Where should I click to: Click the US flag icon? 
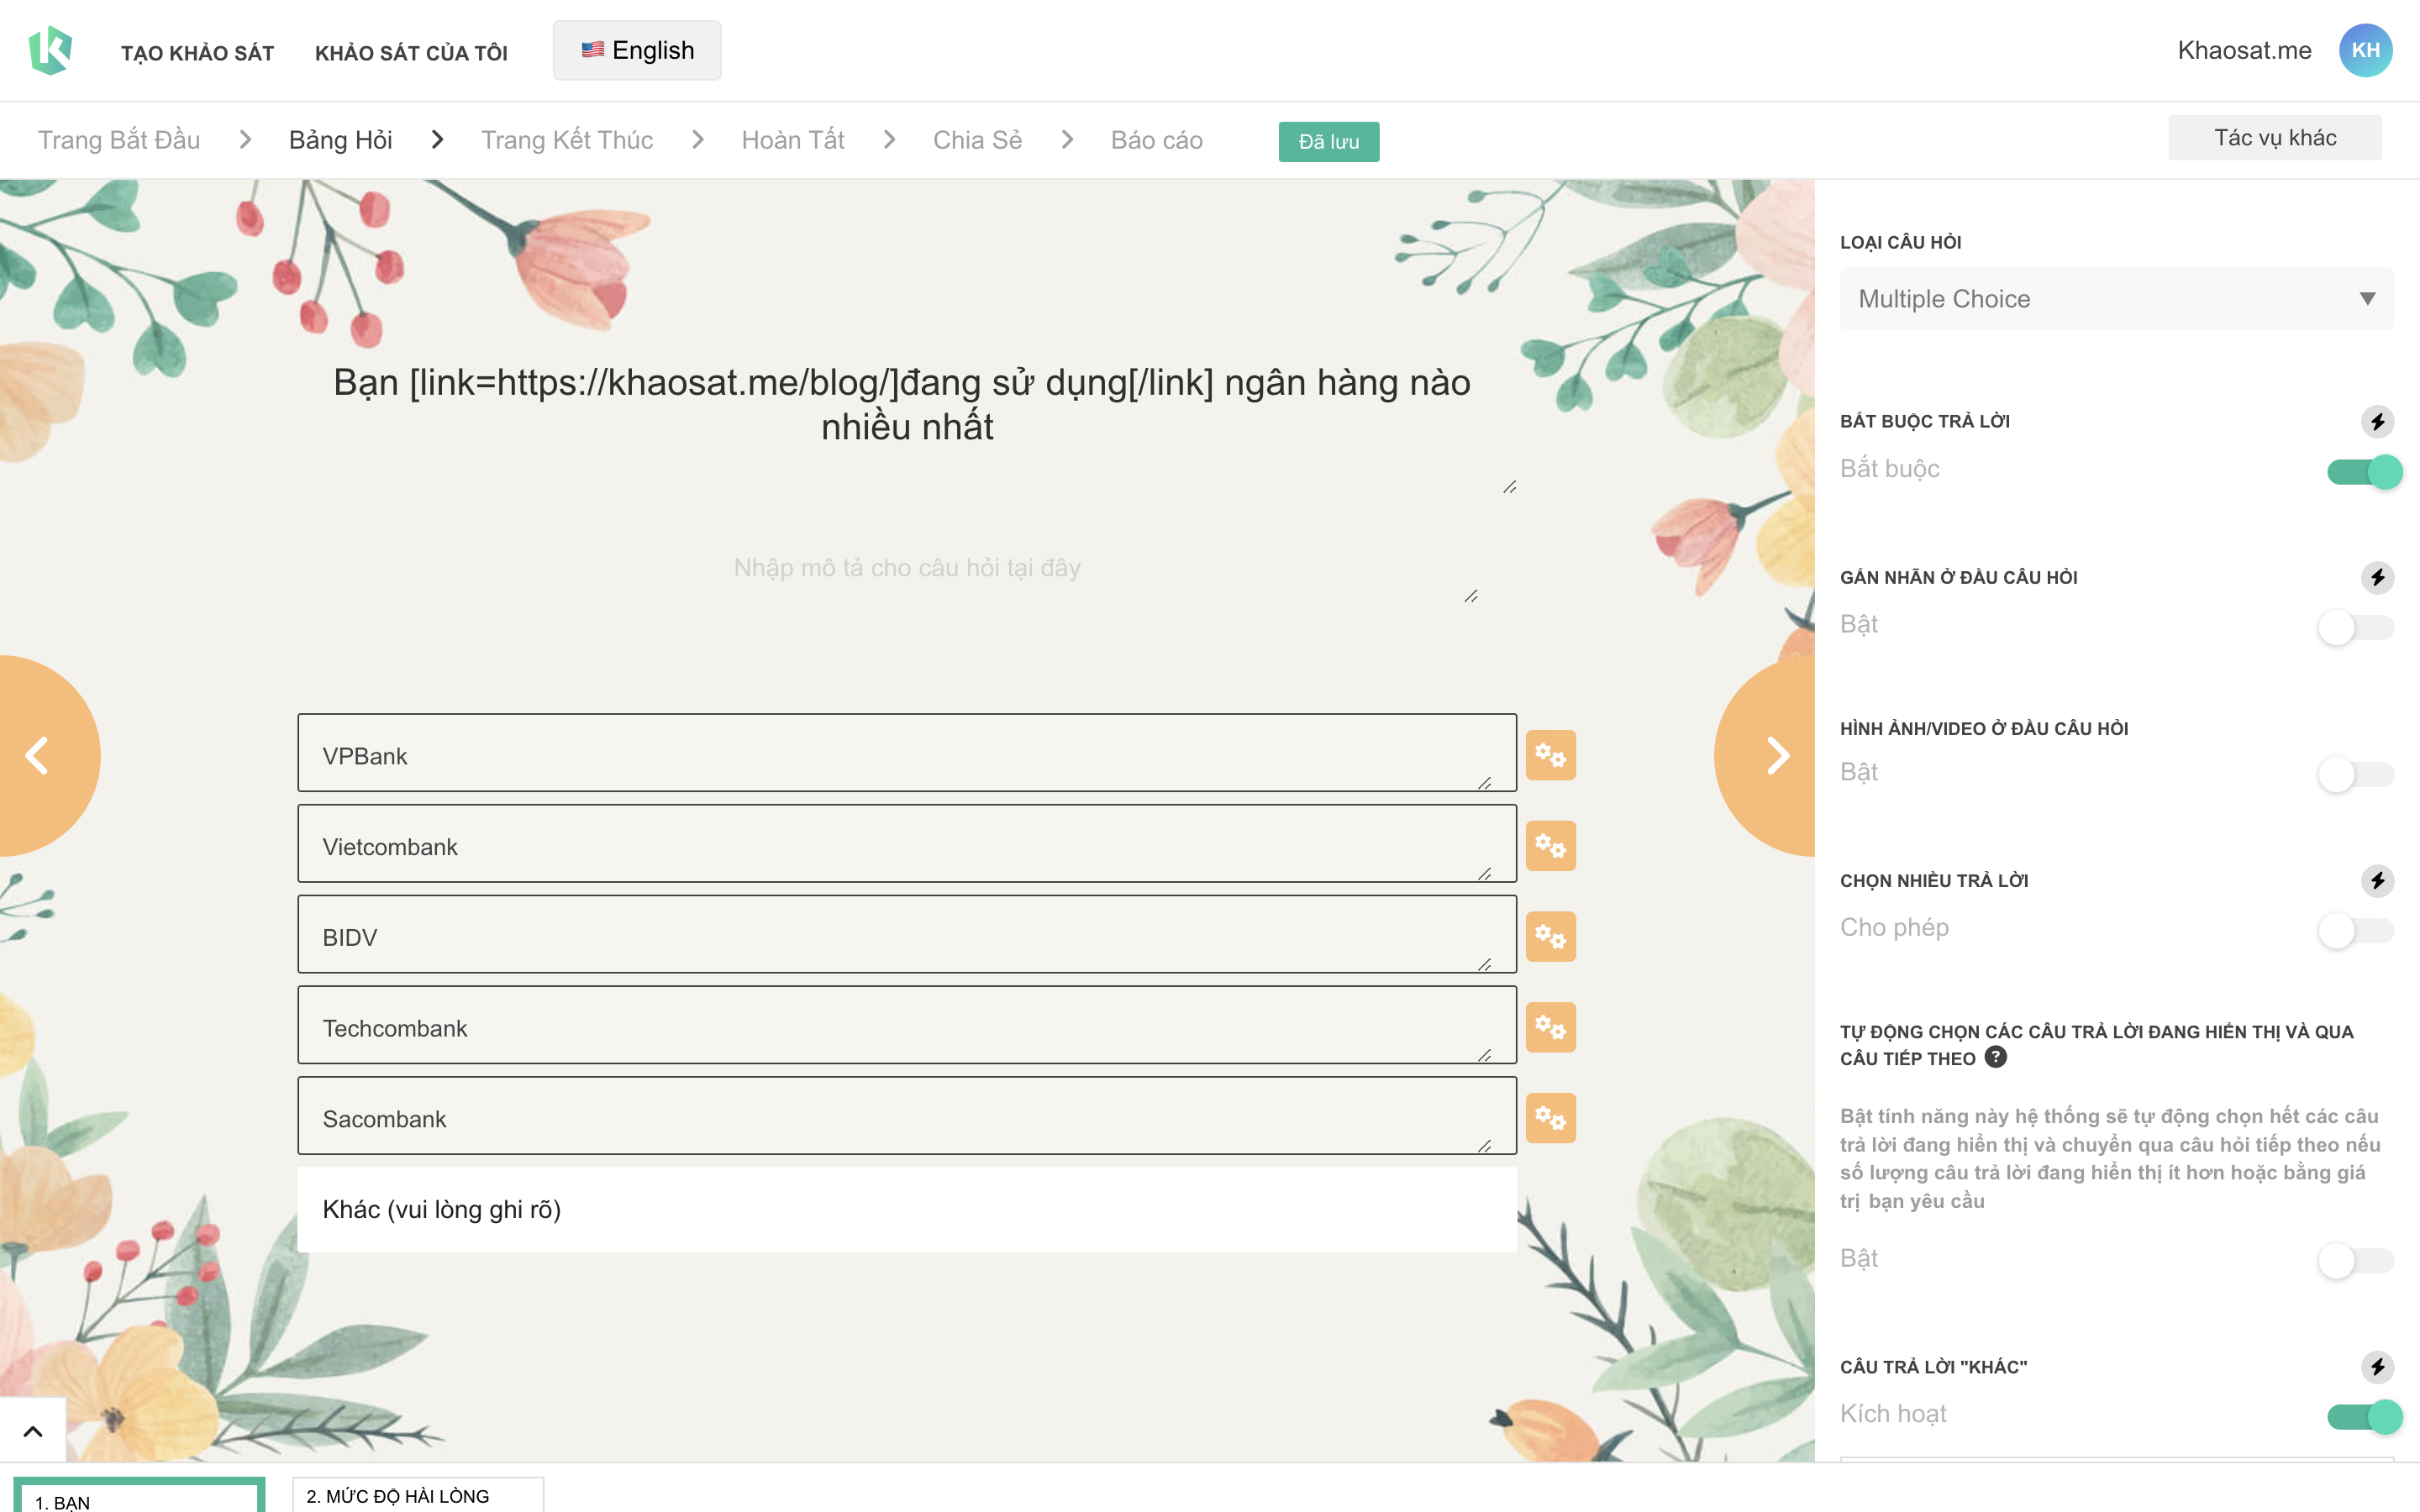tap(593, 49)
